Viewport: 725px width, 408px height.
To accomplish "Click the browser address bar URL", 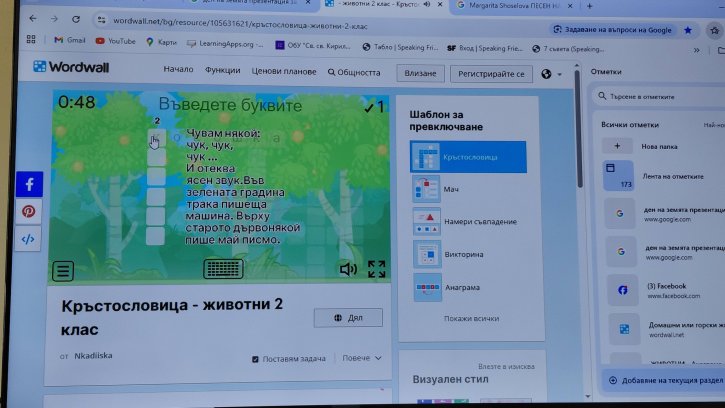I will [x=240, y=24].
